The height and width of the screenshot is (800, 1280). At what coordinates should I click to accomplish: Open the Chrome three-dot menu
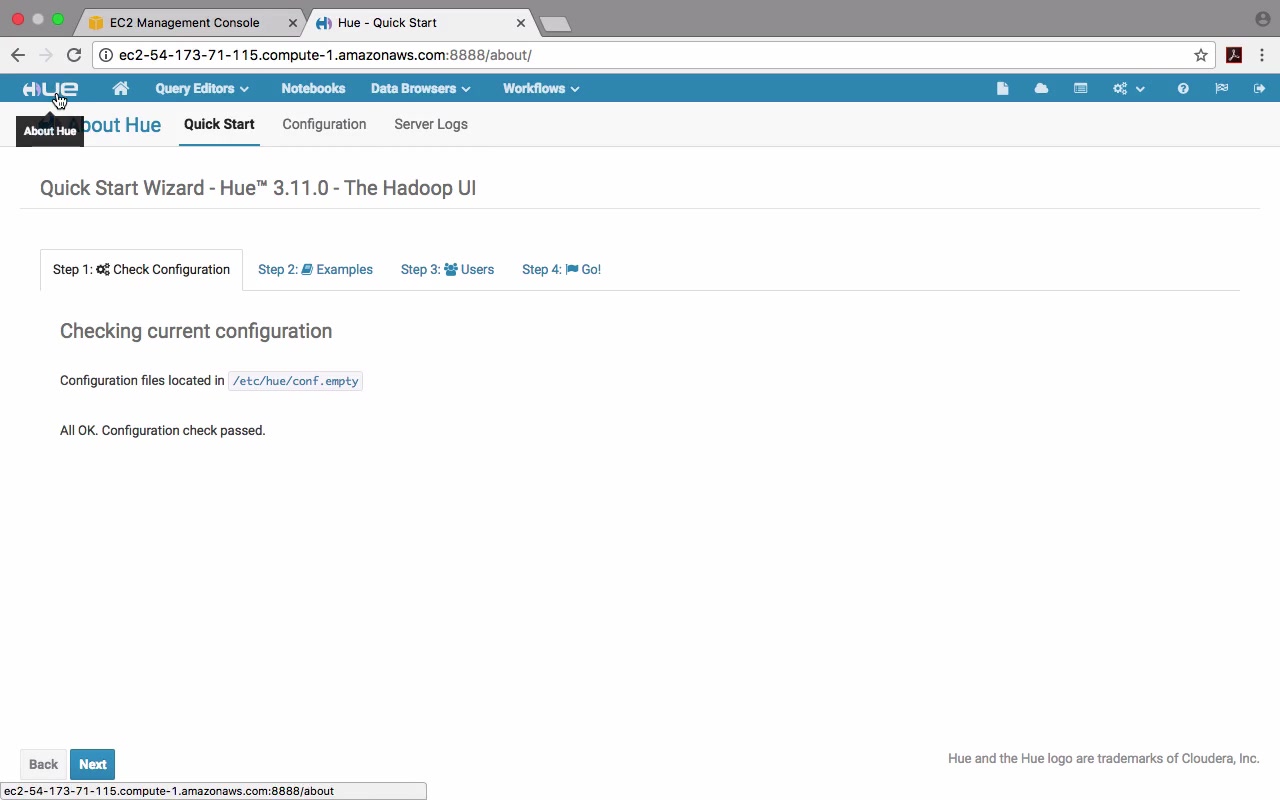point(1262,55)
